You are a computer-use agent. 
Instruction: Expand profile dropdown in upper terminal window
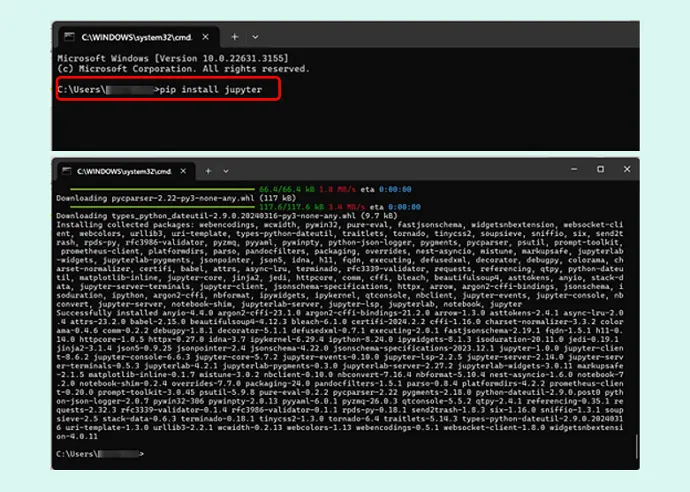[255, 37]
